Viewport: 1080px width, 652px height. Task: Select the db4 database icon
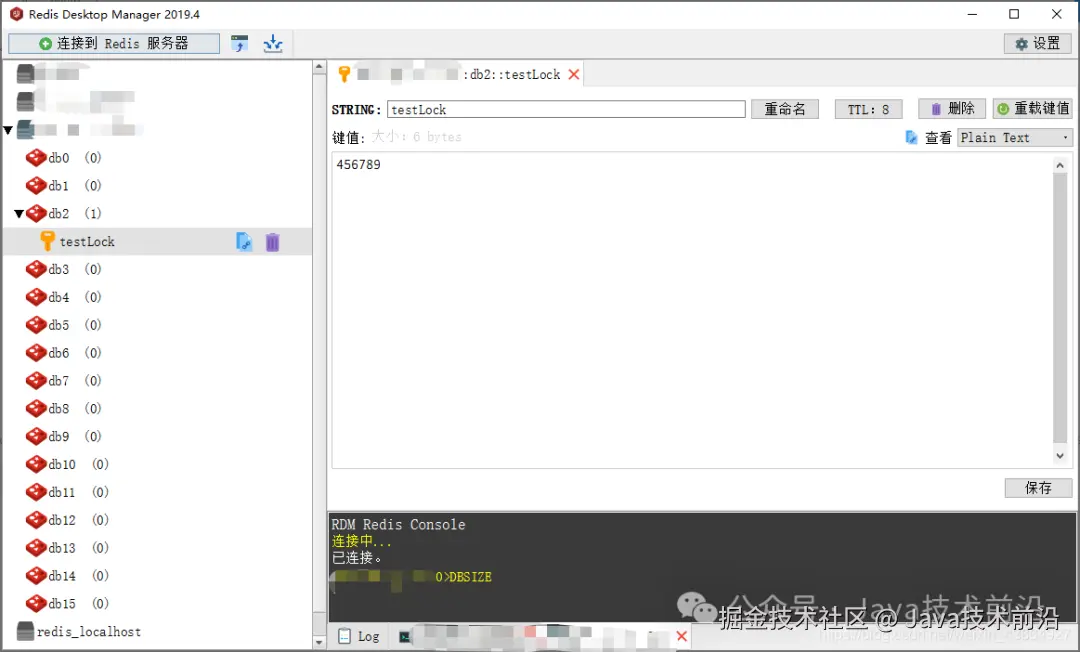coord(36,297)
